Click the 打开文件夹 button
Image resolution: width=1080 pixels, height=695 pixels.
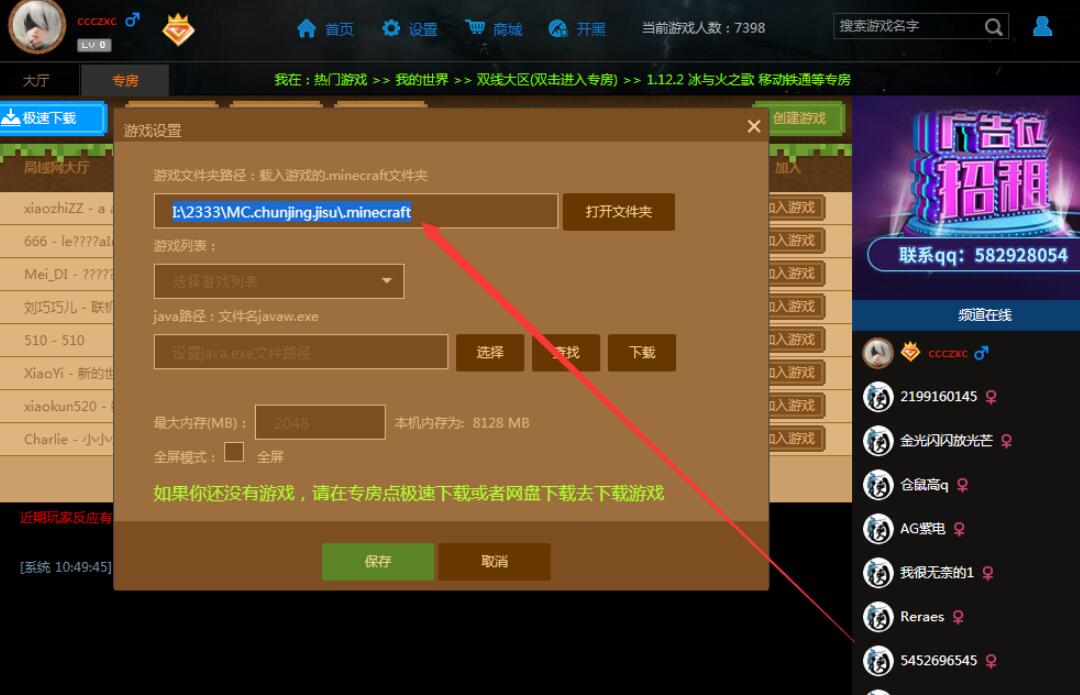click(618, 212)
